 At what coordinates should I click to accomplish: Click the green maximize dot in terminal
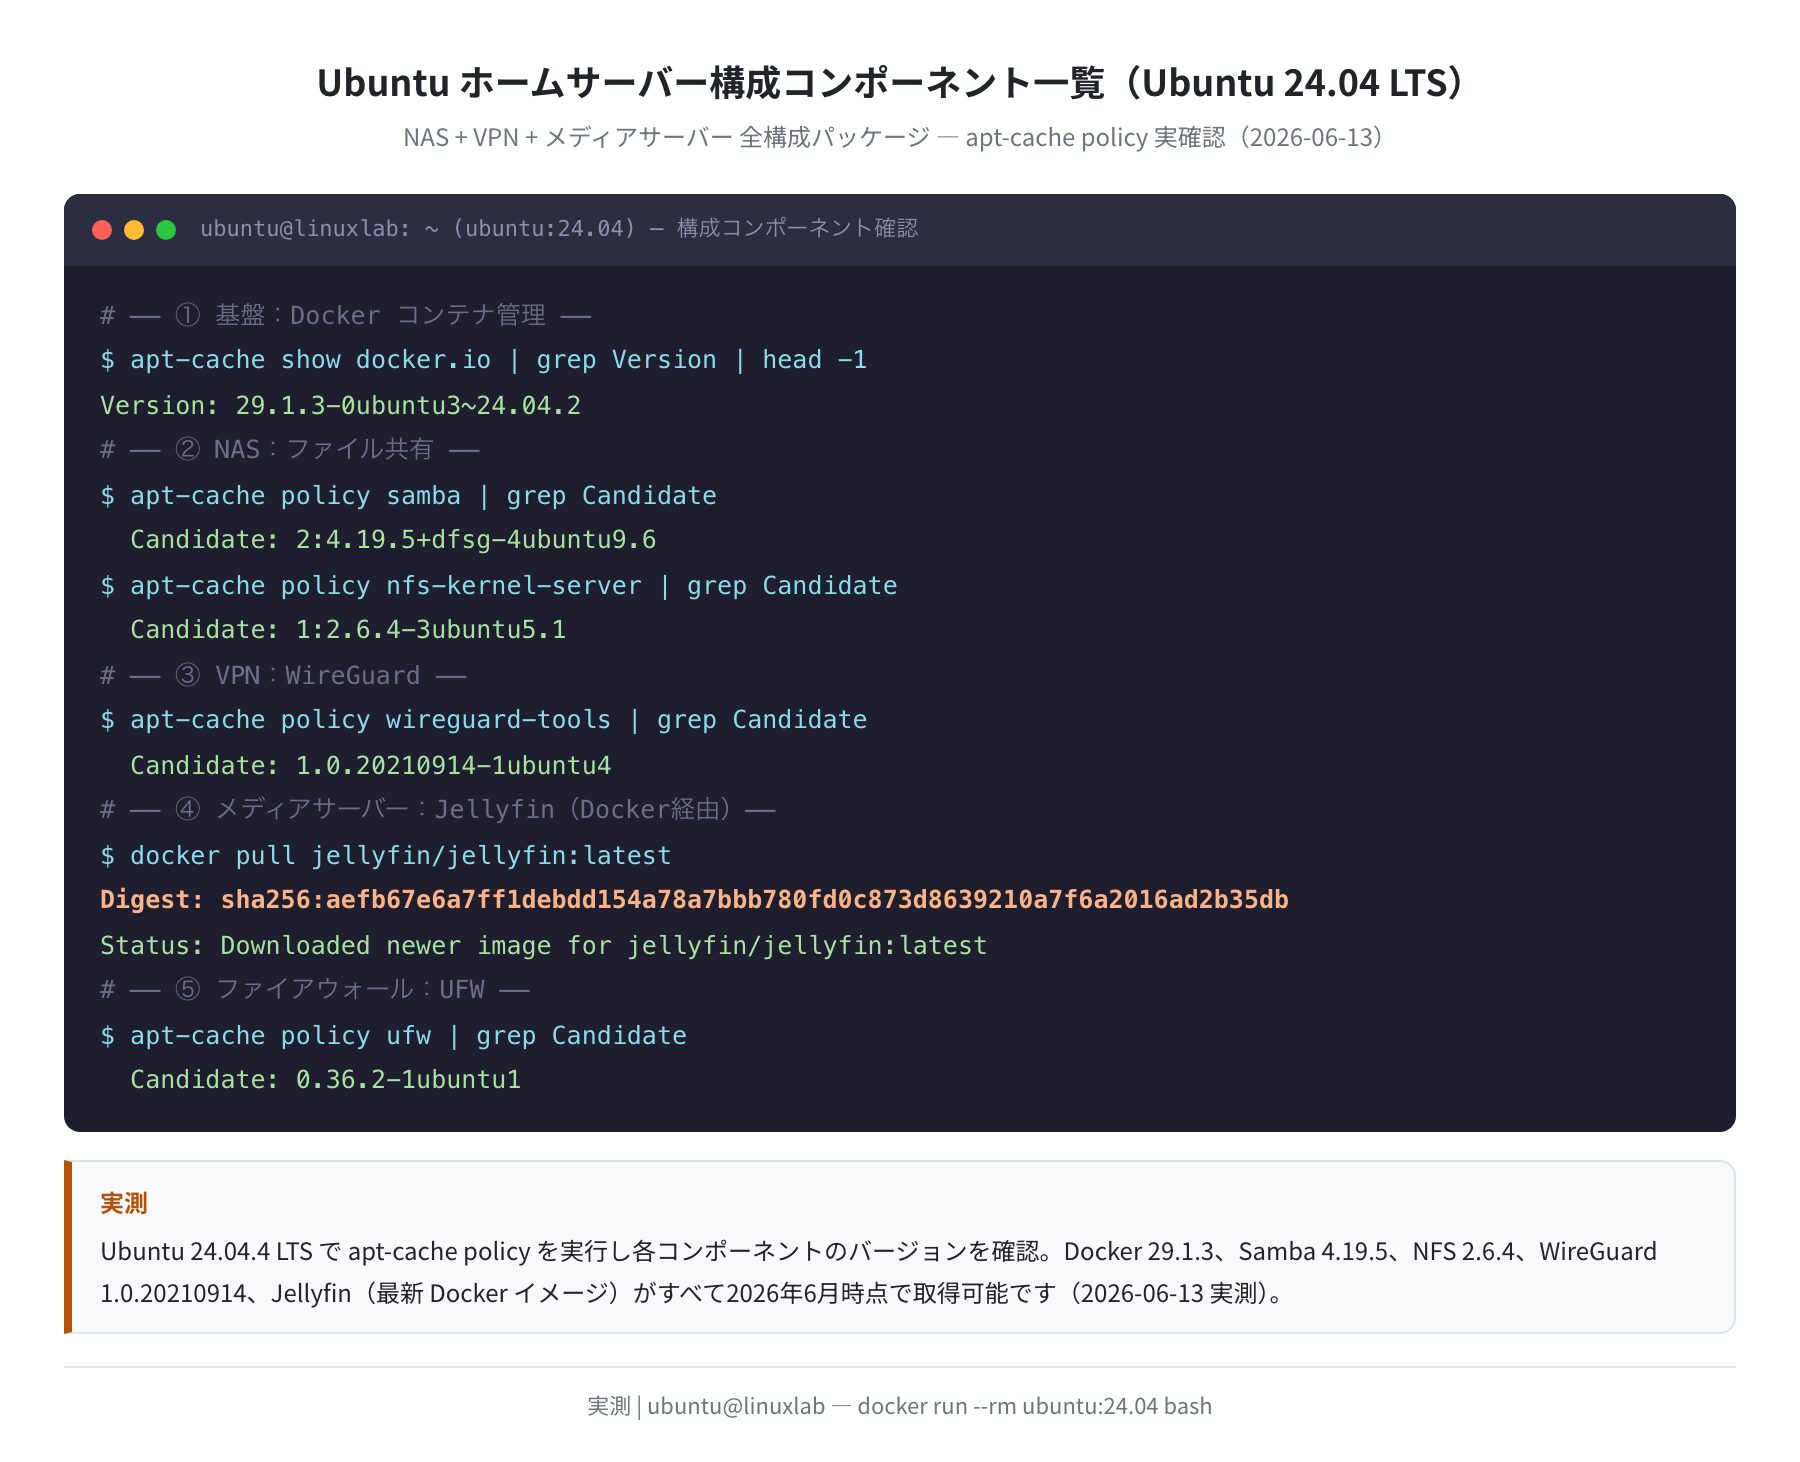[x=166, y=230]
